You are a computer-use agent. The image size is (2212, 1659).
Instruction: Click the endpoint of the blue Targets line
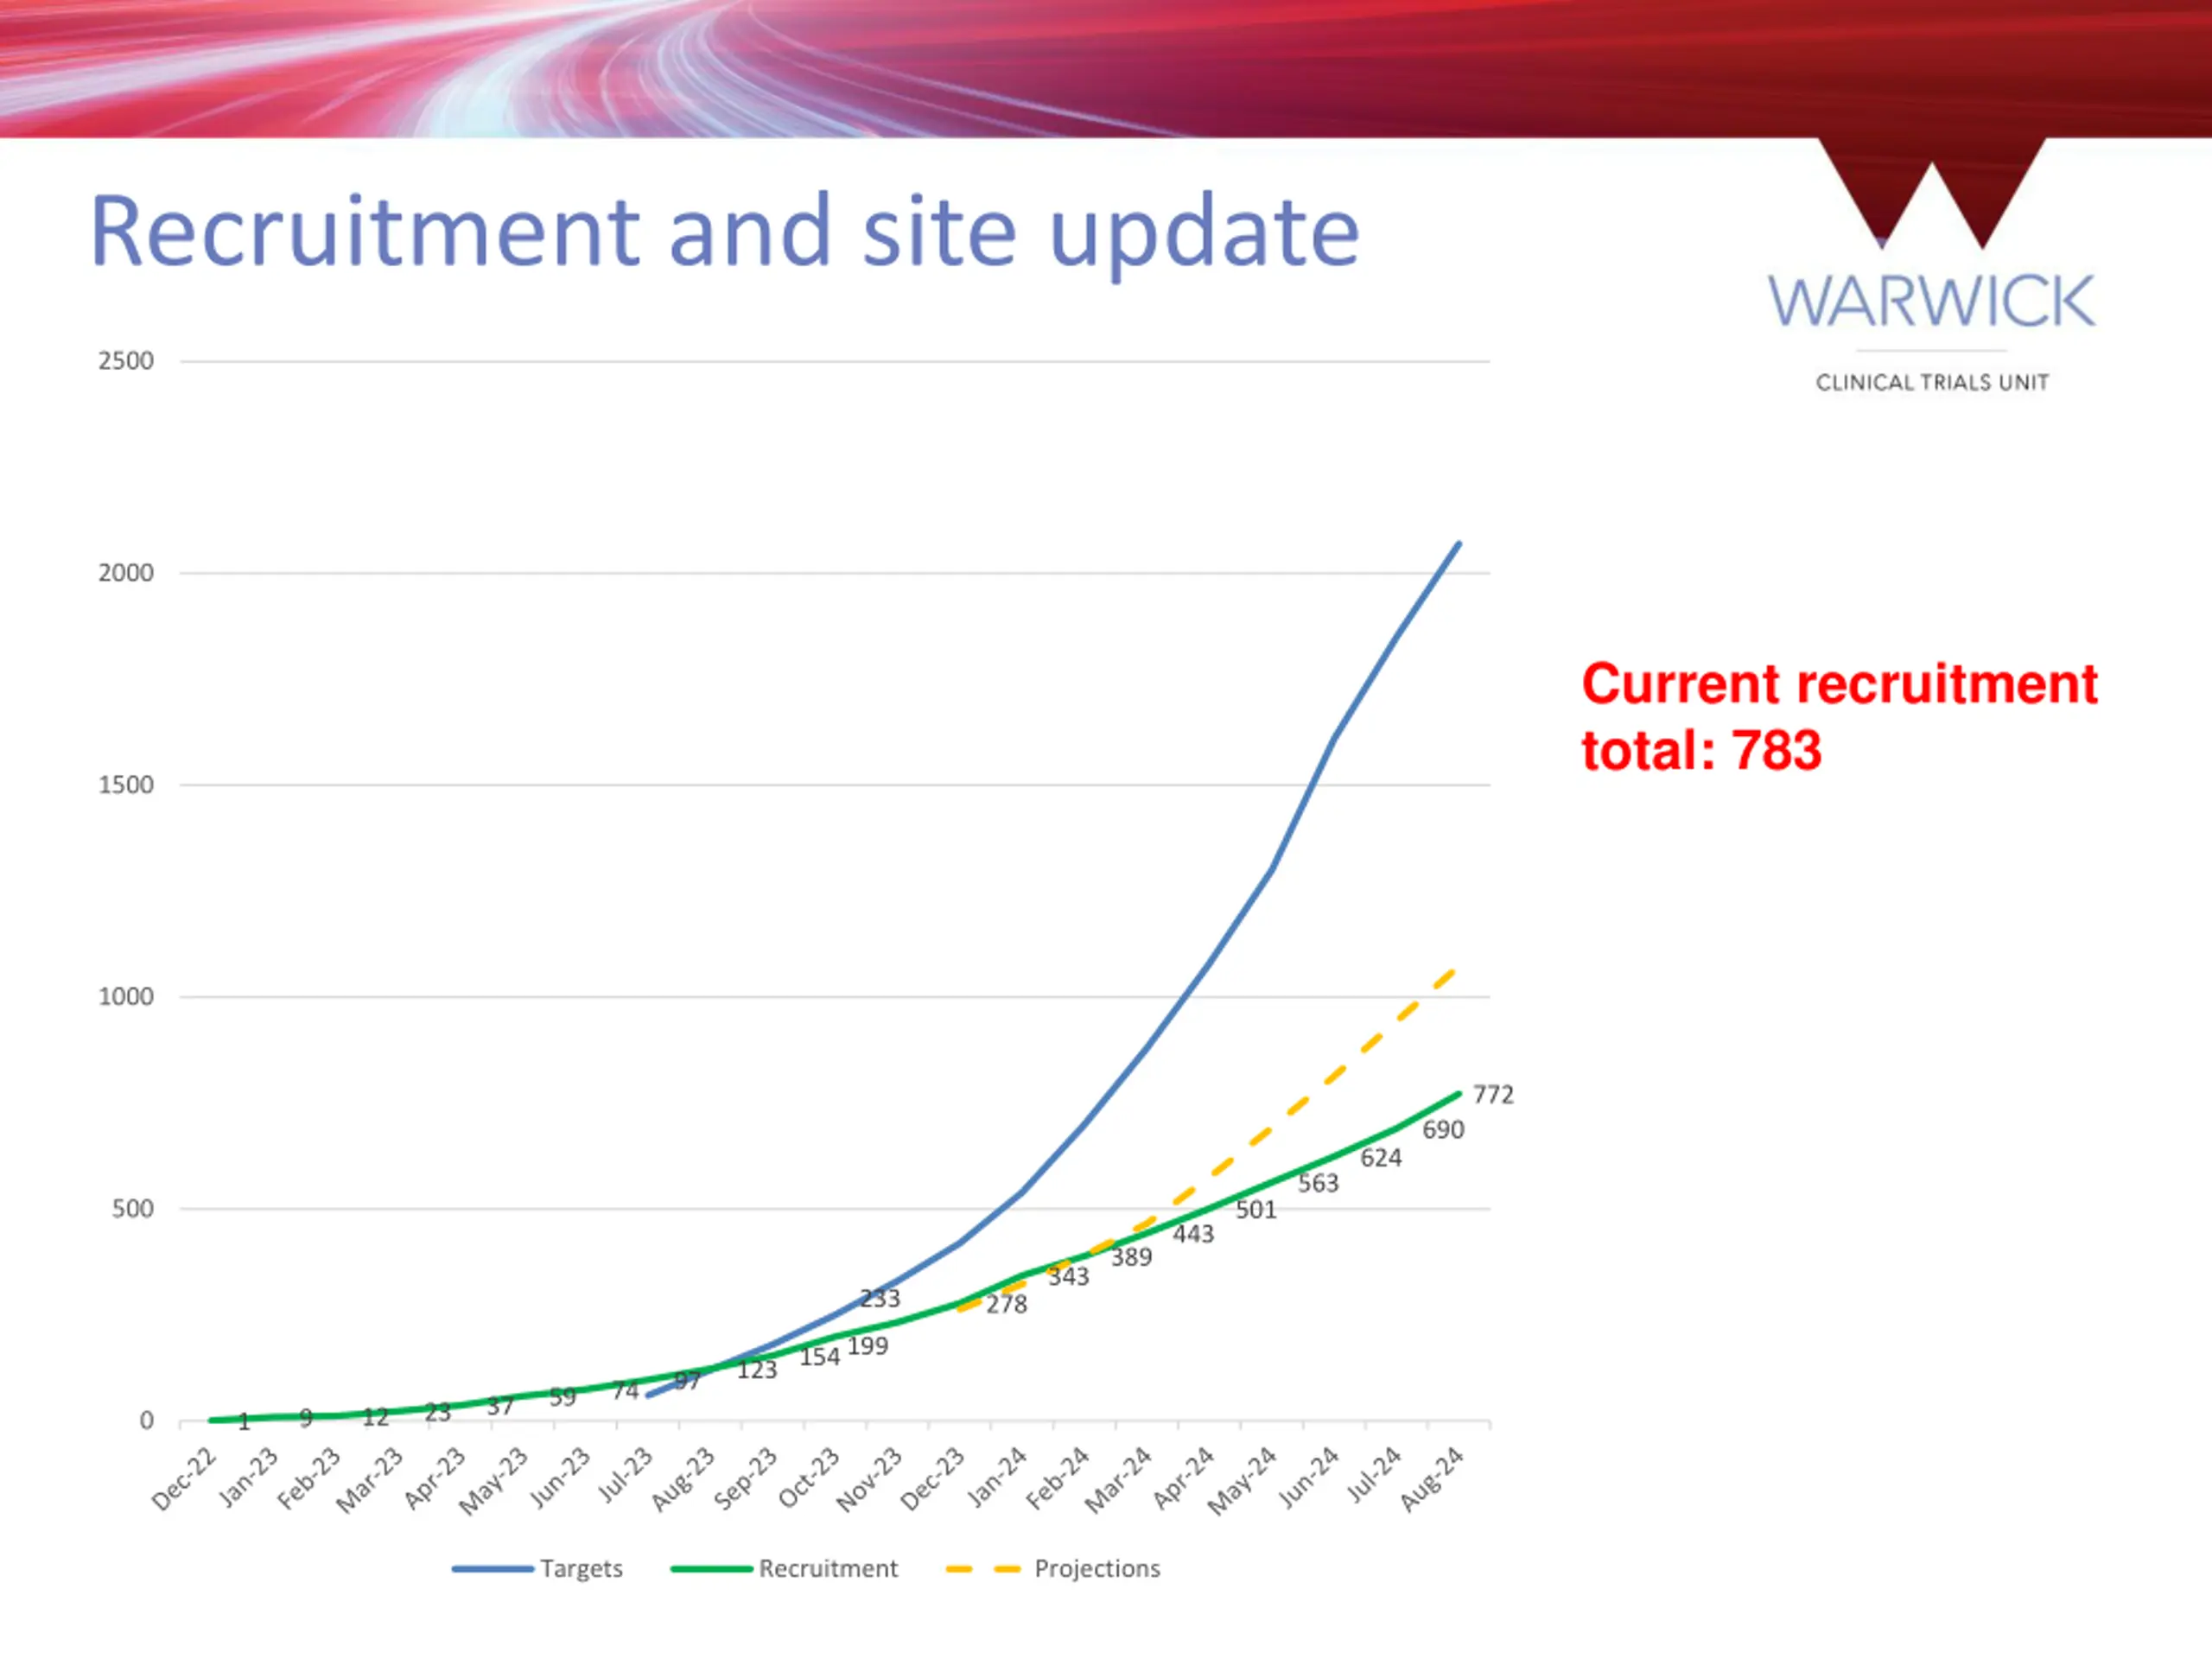(x=1459, y=543)
